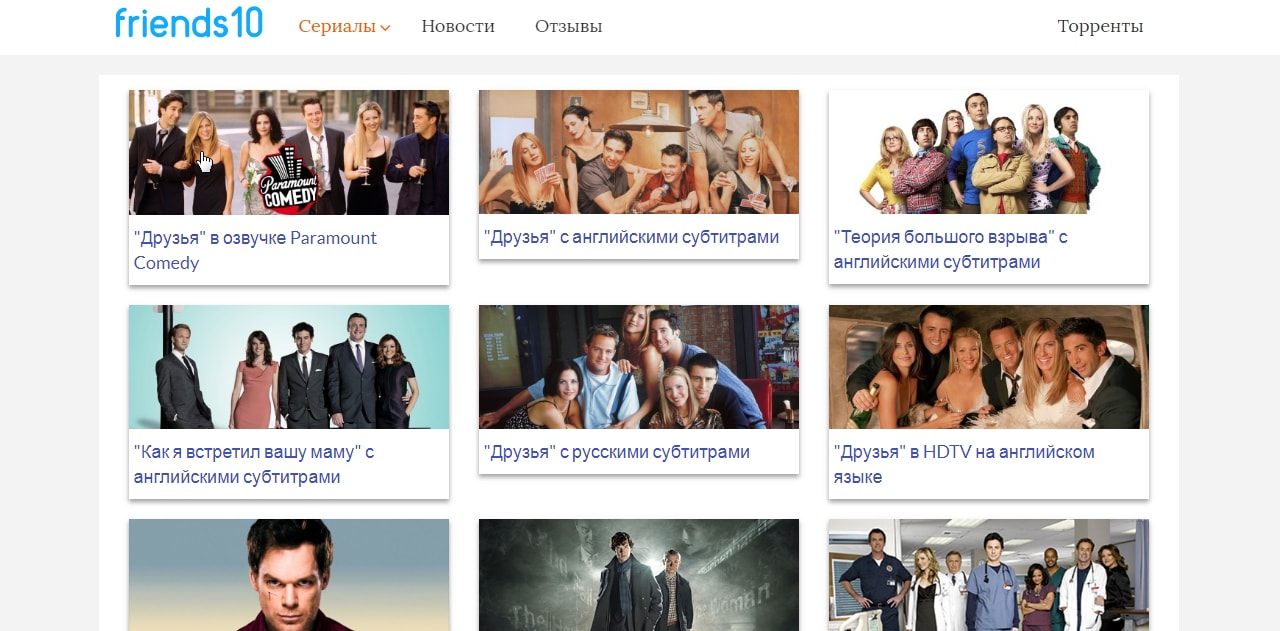Select the Scrubs hospital cast thumbnail
The width and height of the screenshot is (1280, 631).
(x=988, y=575)
